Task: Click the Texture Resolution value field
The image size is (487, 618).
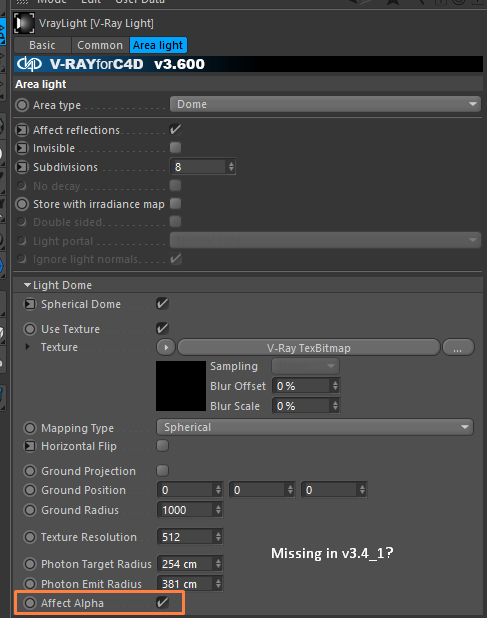Action: [x=186, y=537]
